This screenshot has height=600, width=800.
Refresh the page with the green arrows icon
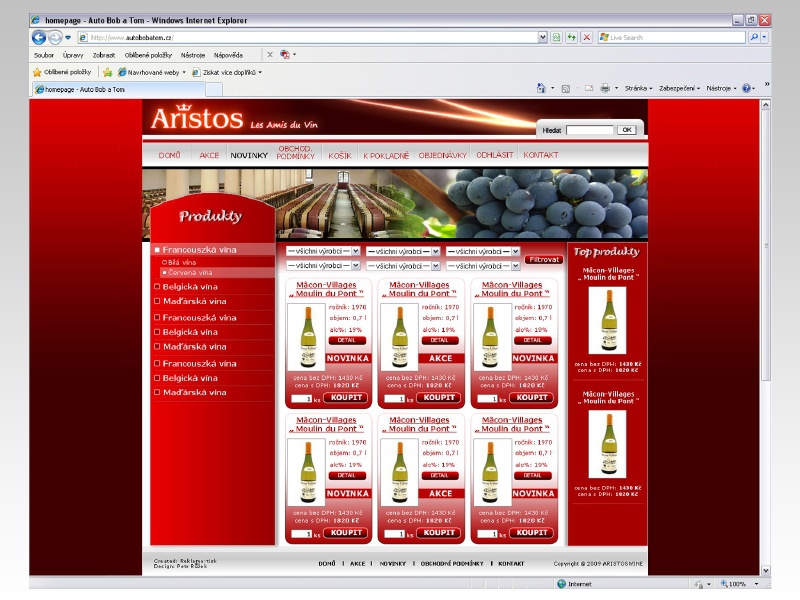tap(571, 37)
